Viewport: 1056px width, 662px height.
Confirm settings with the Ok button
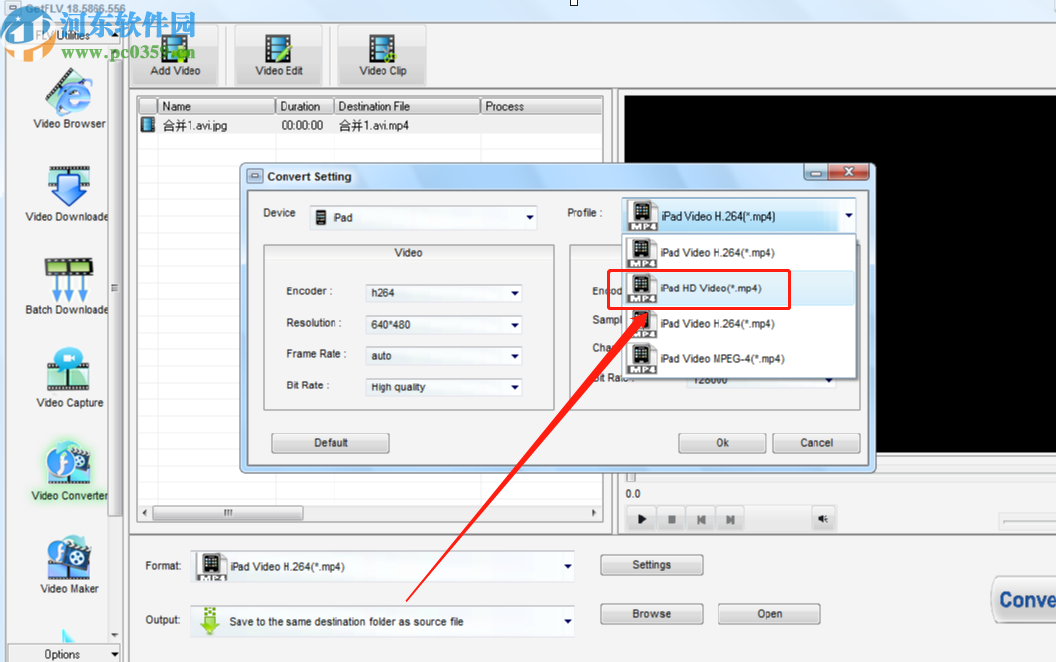(722, 442)
